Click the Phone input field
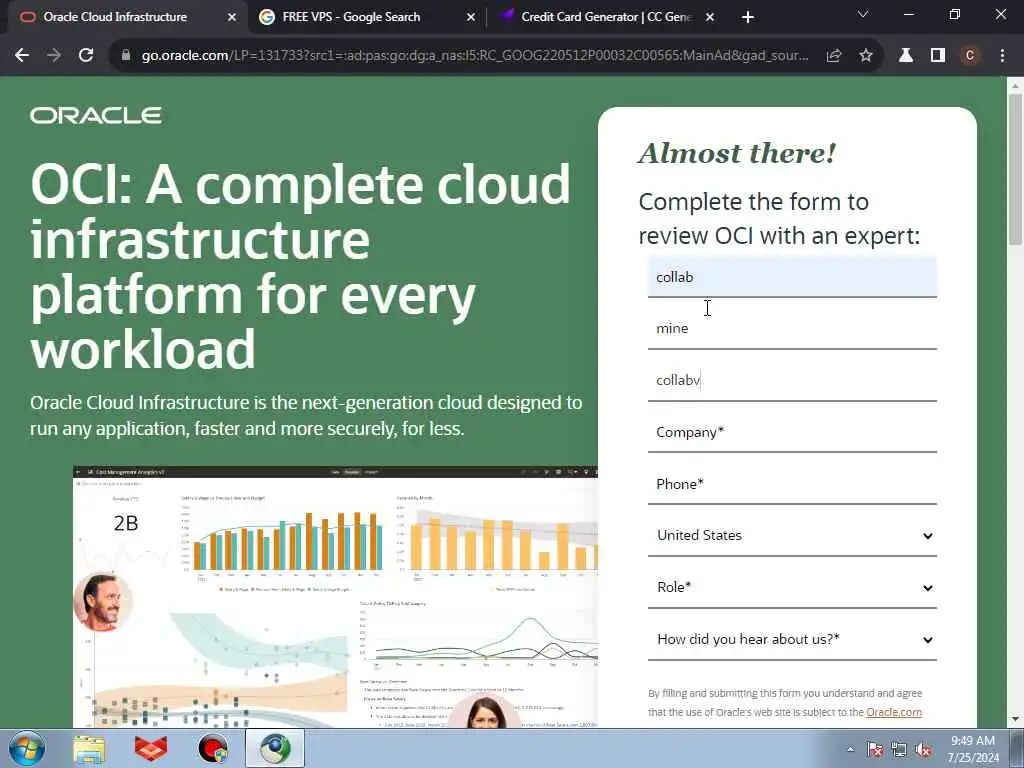 pos(792,484)
